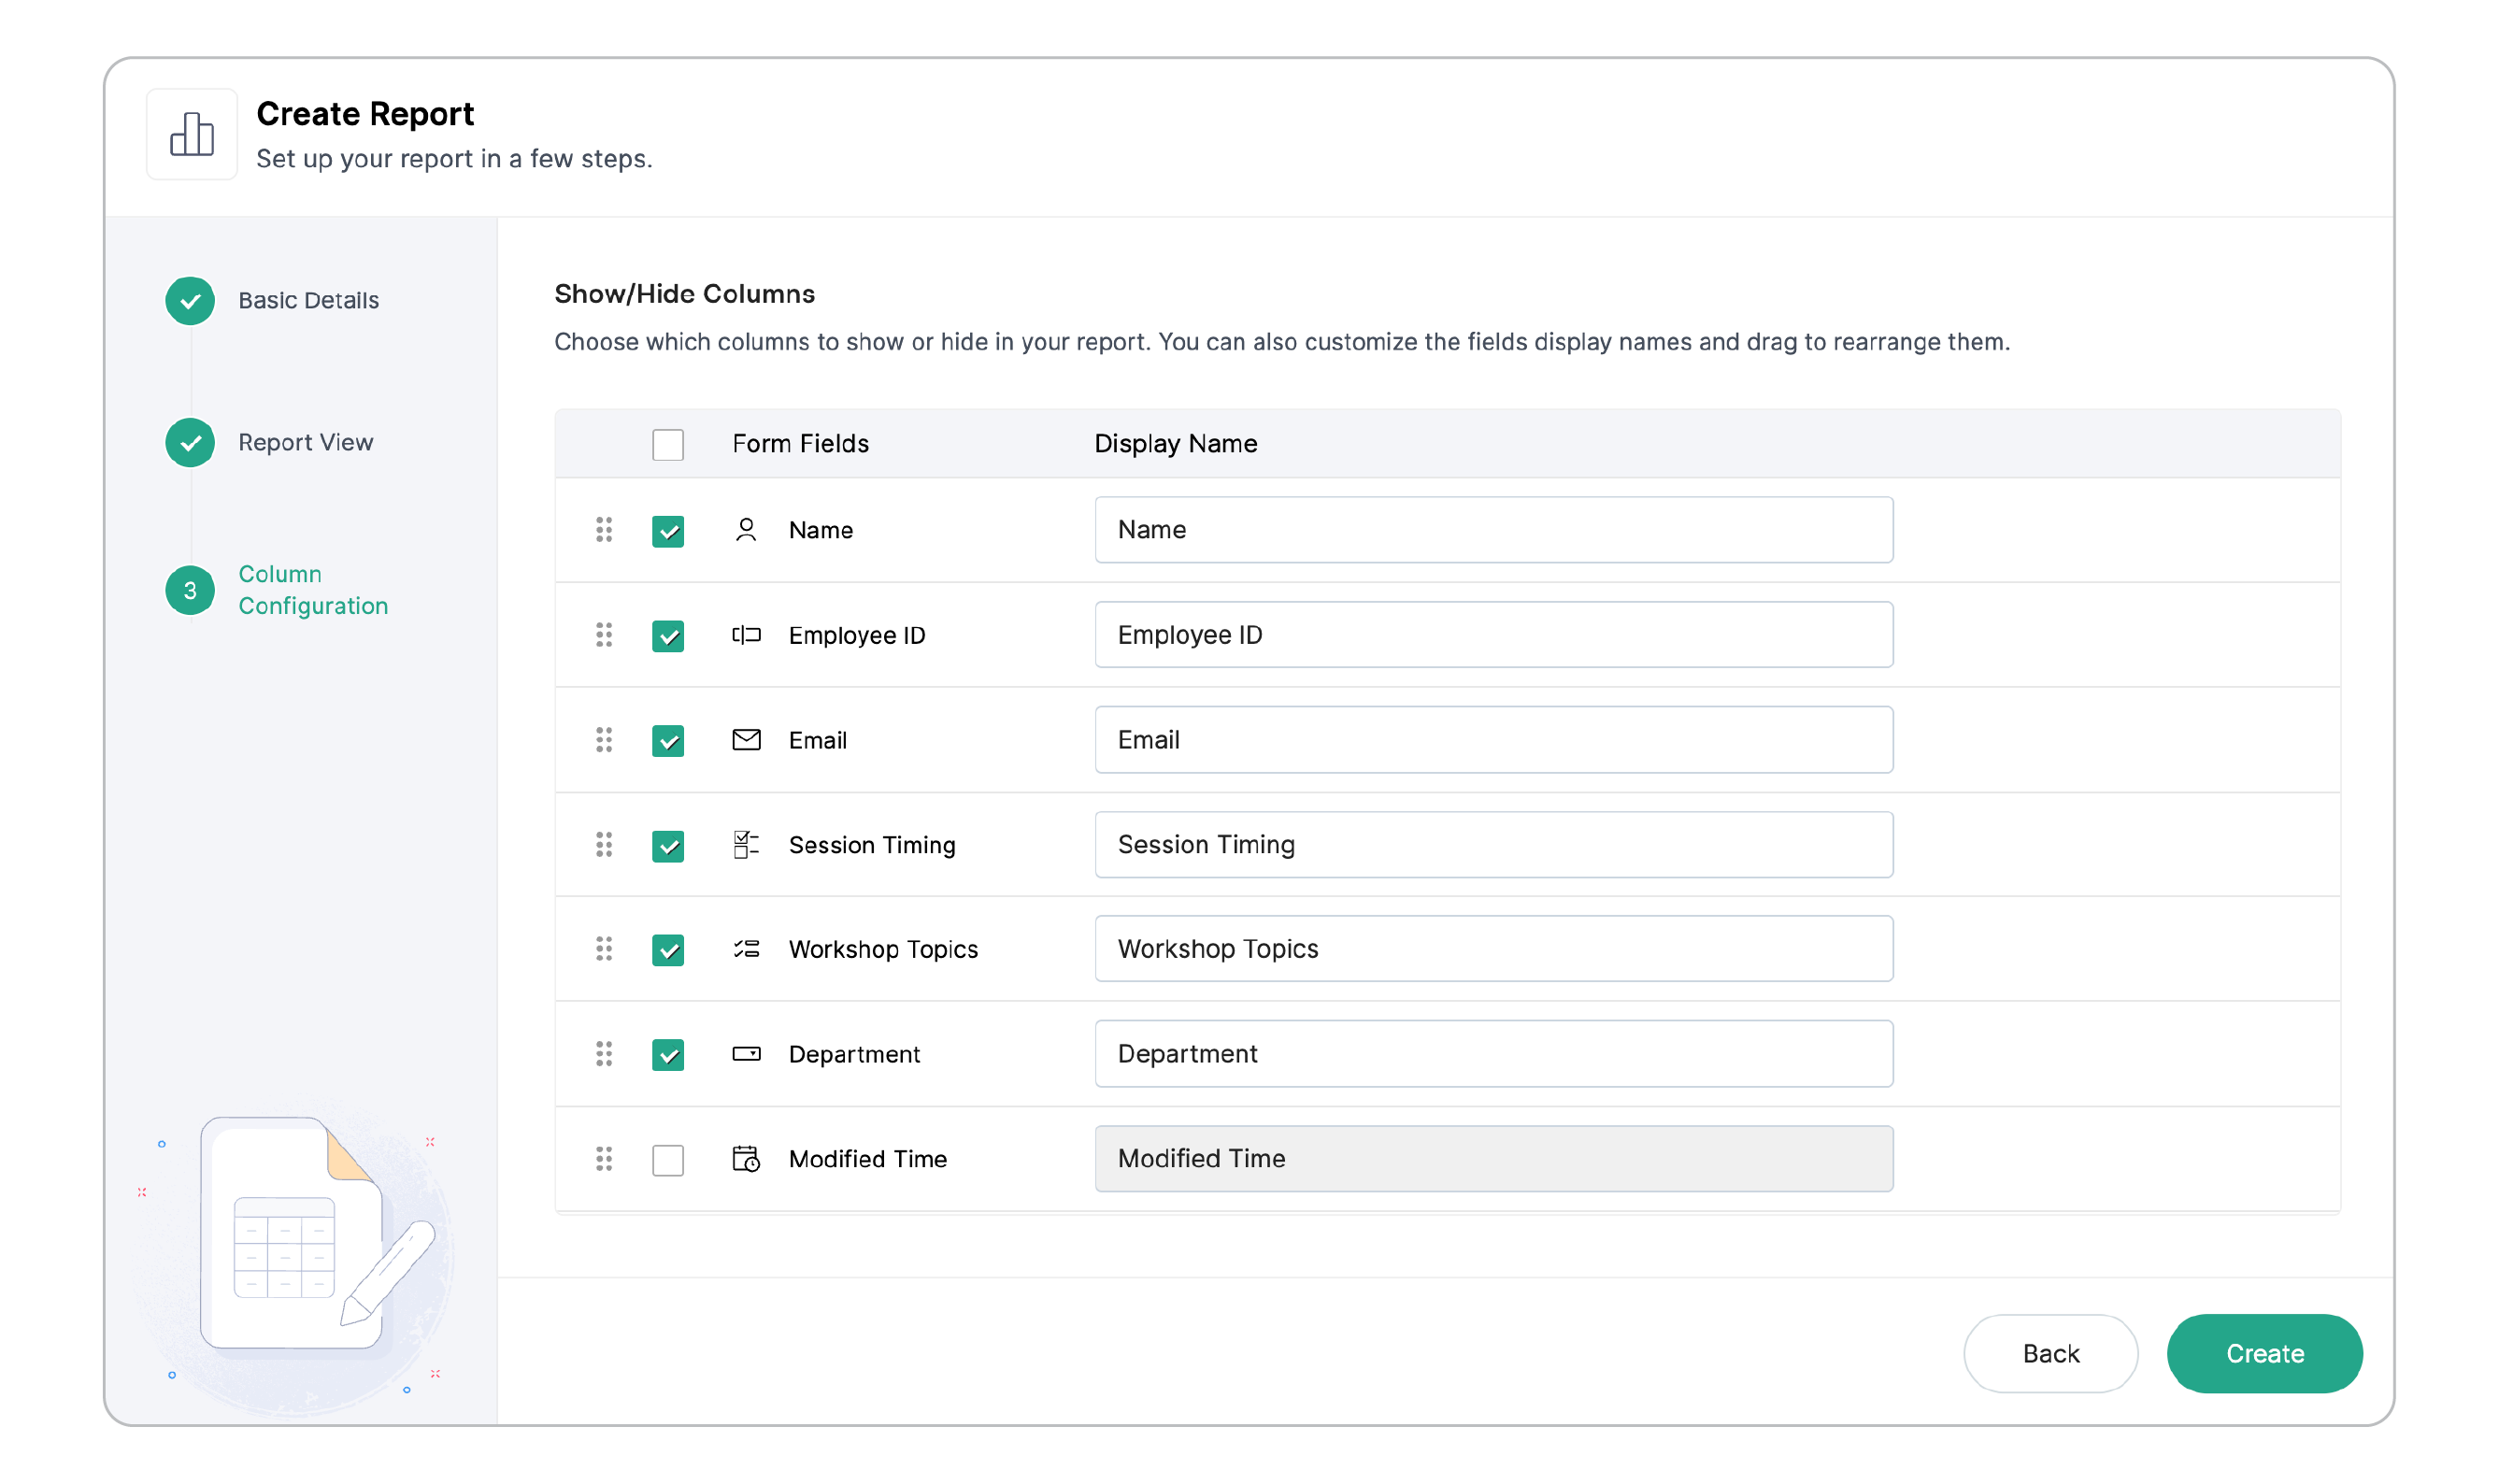
Task: Click the checklist icon beside Session Timing
Action: click(x=746, y=845)
